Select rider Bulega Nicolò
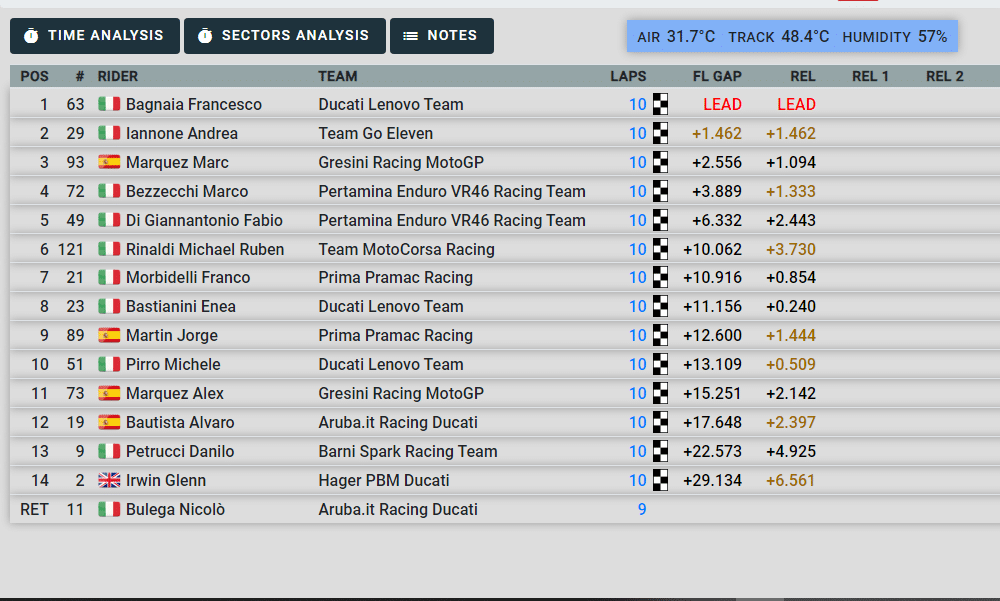 click(x=175, y=509)
